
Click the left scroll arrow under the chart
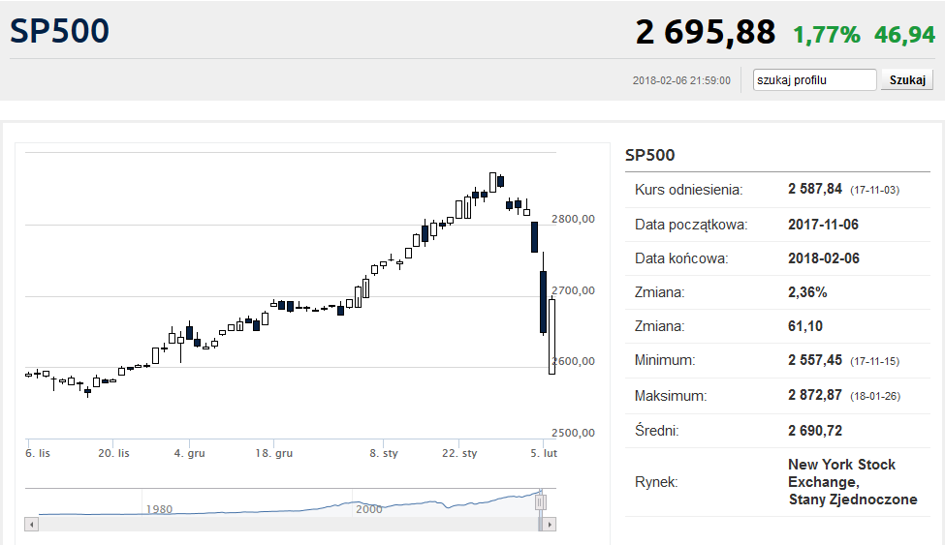pyautogui.click(x=30, y=523)
